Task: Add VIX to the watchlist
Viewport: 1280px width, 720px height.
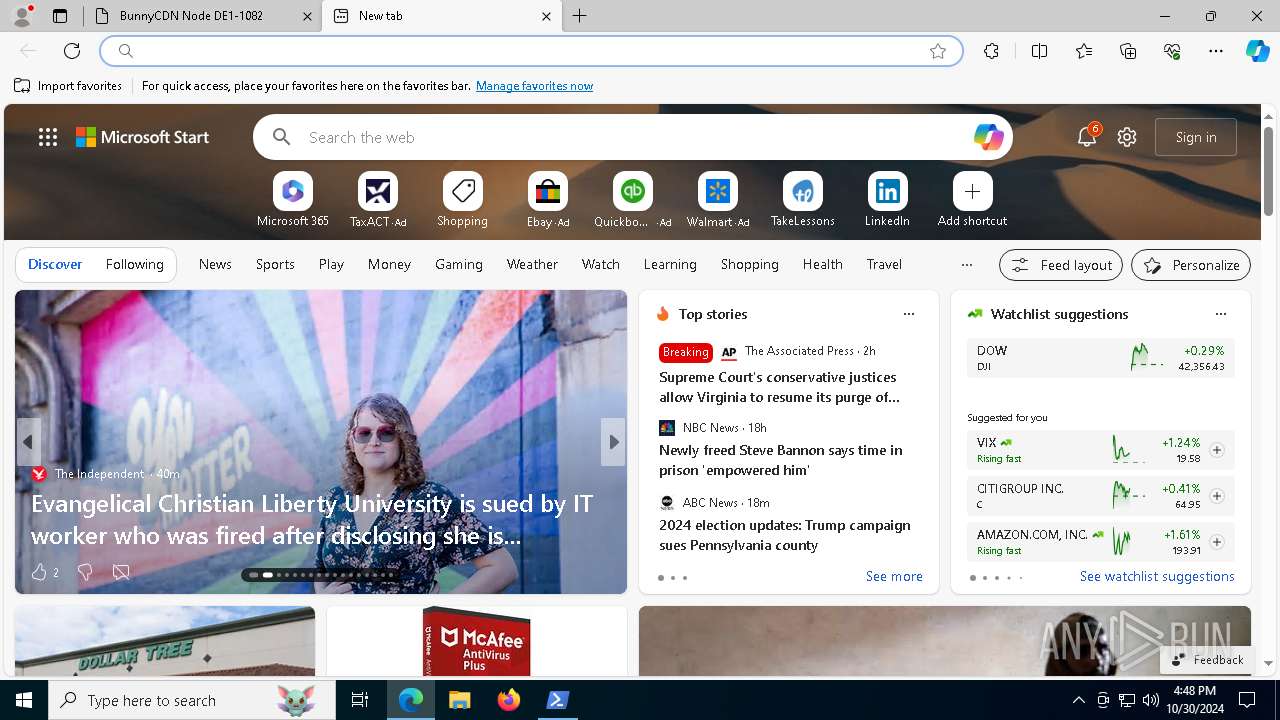Action: (x=1217, y=450)
